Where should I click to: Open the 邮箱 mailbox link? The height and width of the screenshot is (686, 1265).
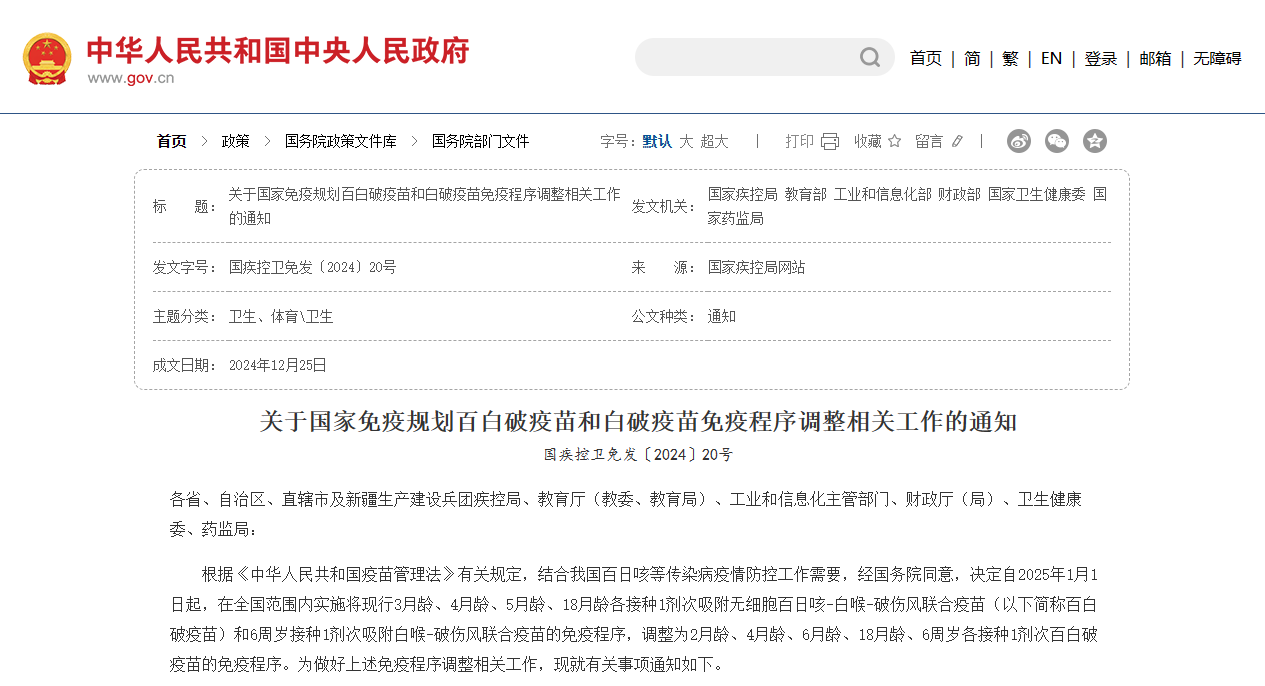click(1155, 58)
